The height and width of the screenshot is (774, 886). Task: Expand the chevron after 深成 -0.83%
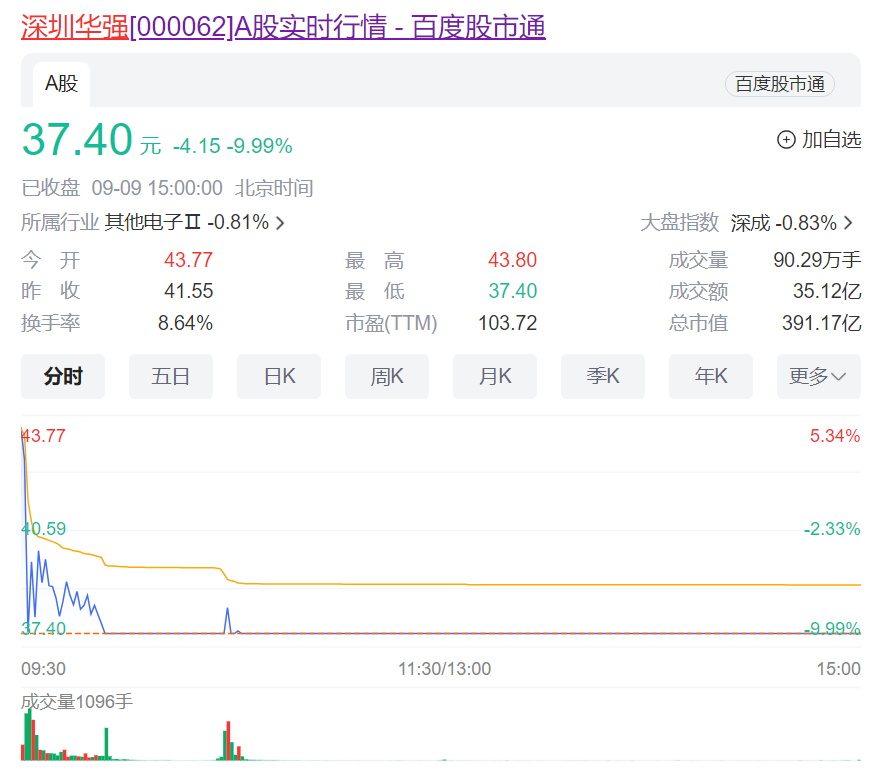[848, 223]
